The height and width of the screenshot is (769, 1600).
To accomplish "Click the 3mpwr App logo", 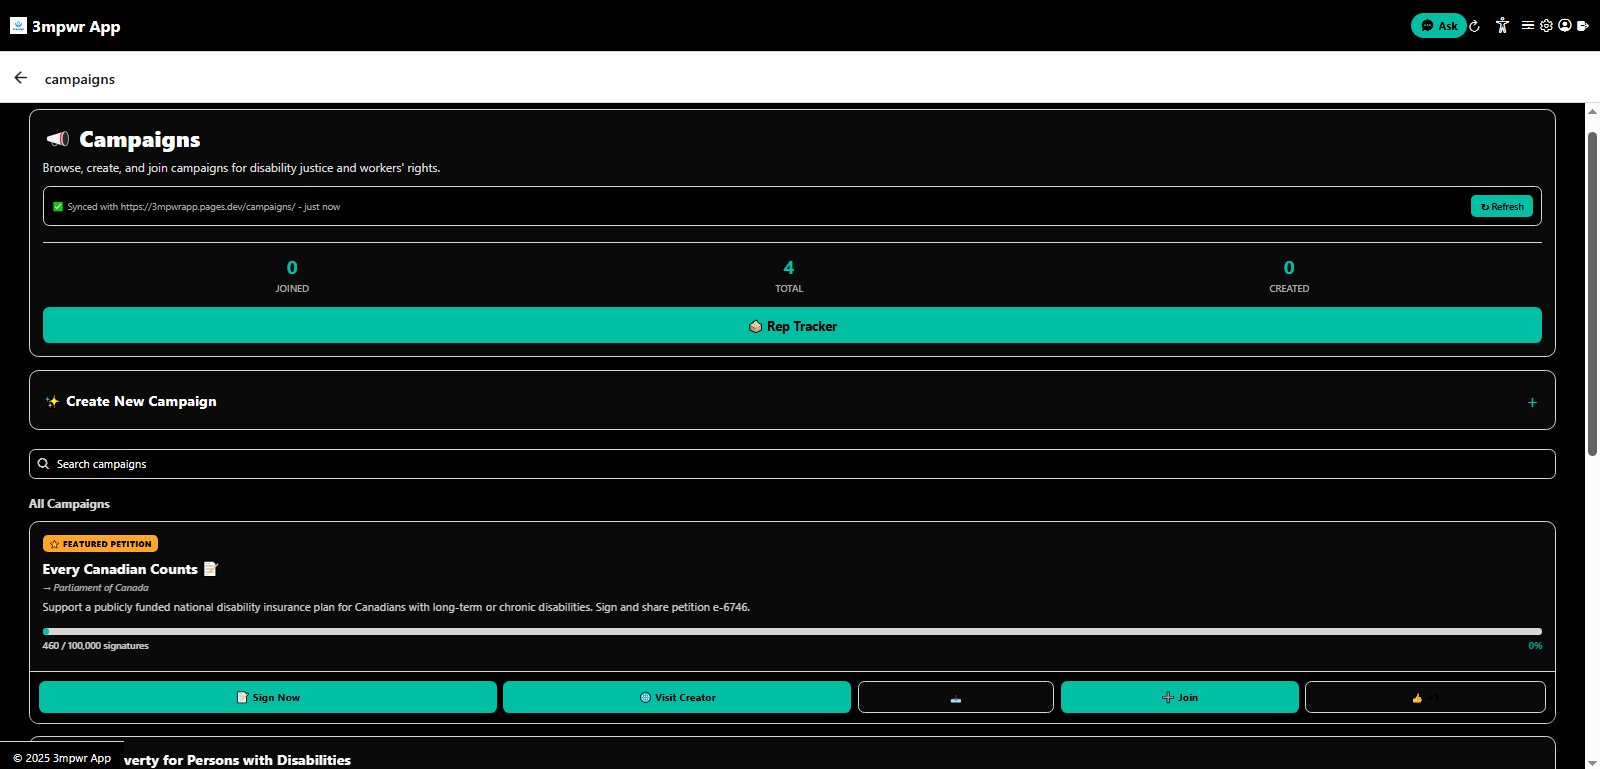I will pos(18,26).
